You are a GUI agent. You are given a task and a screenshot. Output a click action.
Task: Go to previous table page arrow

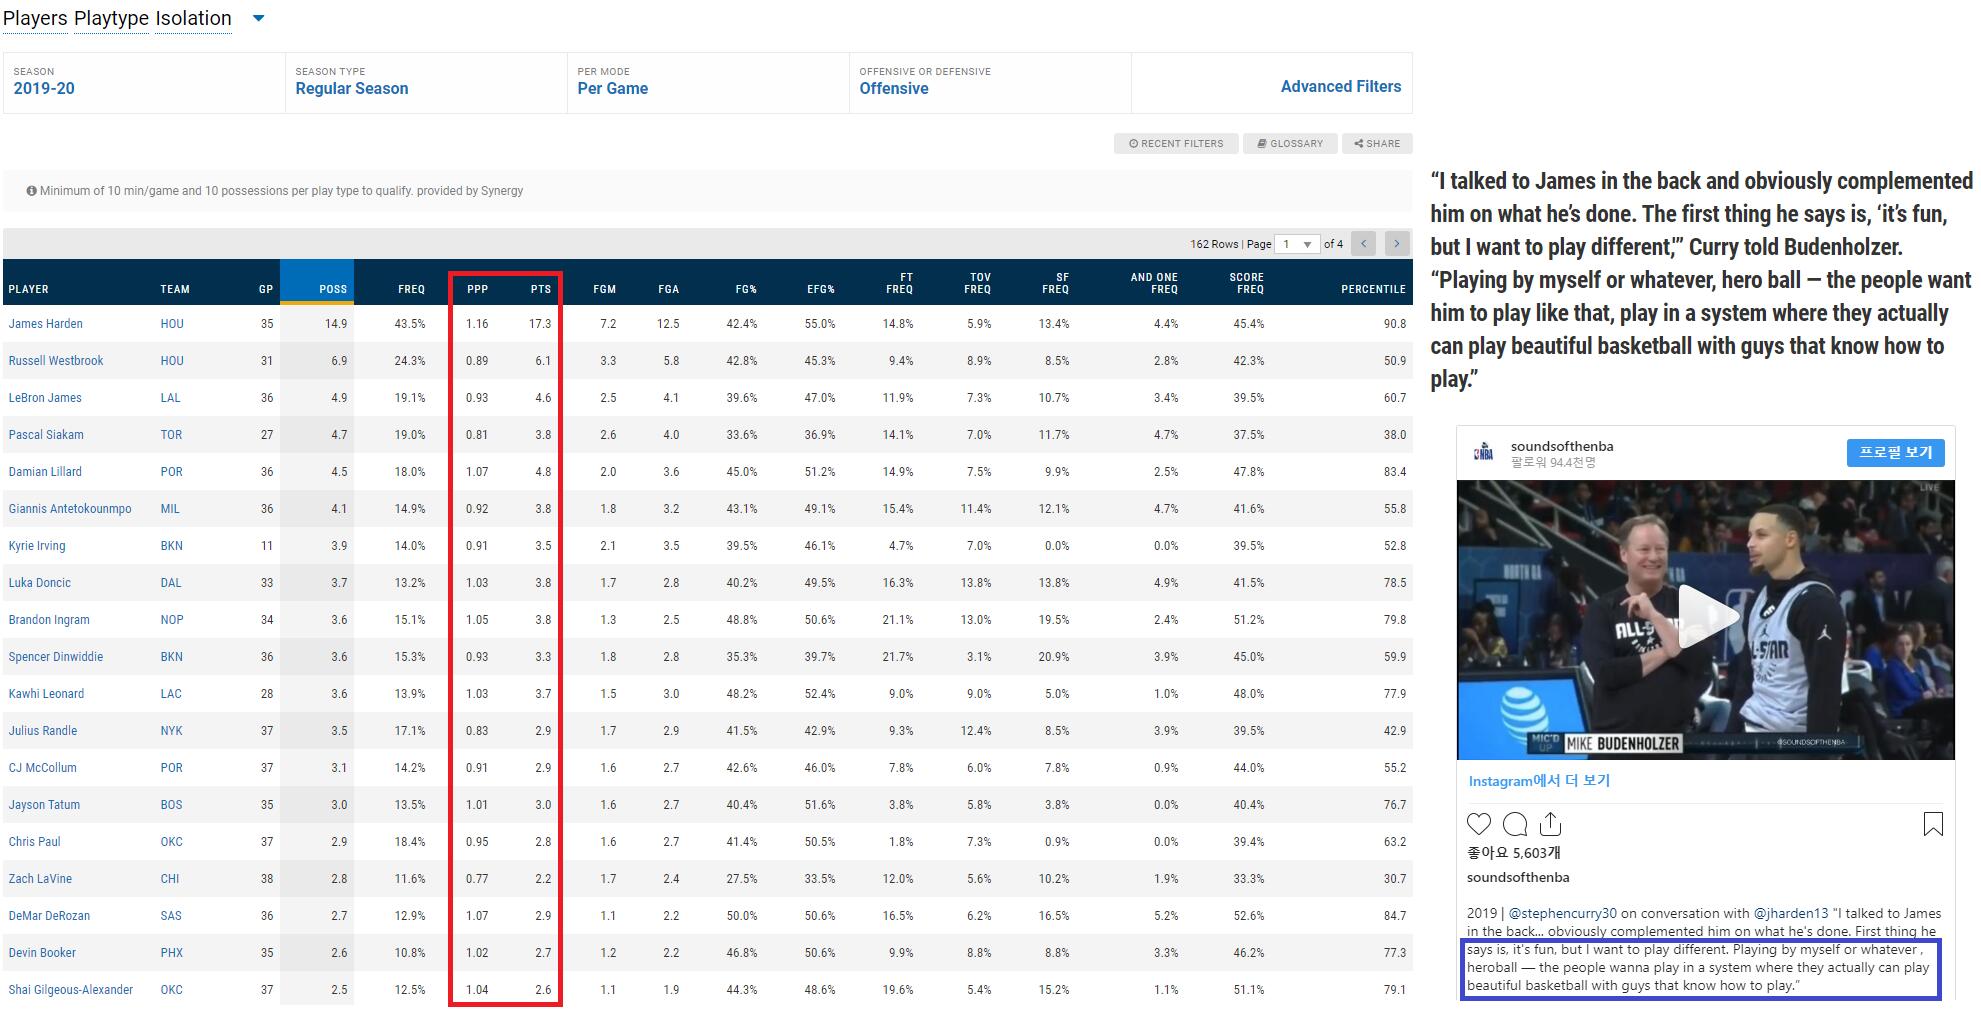(x=1363, y=244)
